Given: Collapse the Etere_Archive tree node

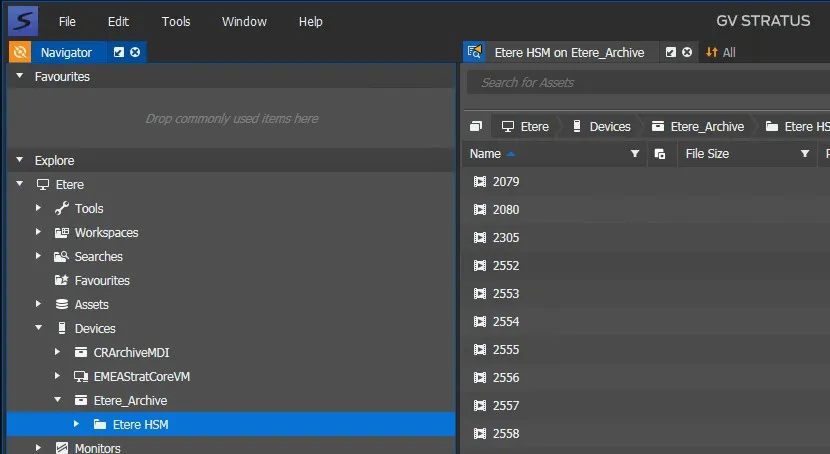Looking at the screenshot, I should [58, 400].
